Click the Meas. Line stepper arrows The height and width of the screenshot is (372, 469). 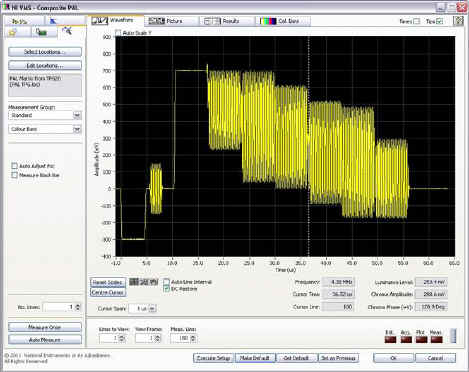coord(193,338)
